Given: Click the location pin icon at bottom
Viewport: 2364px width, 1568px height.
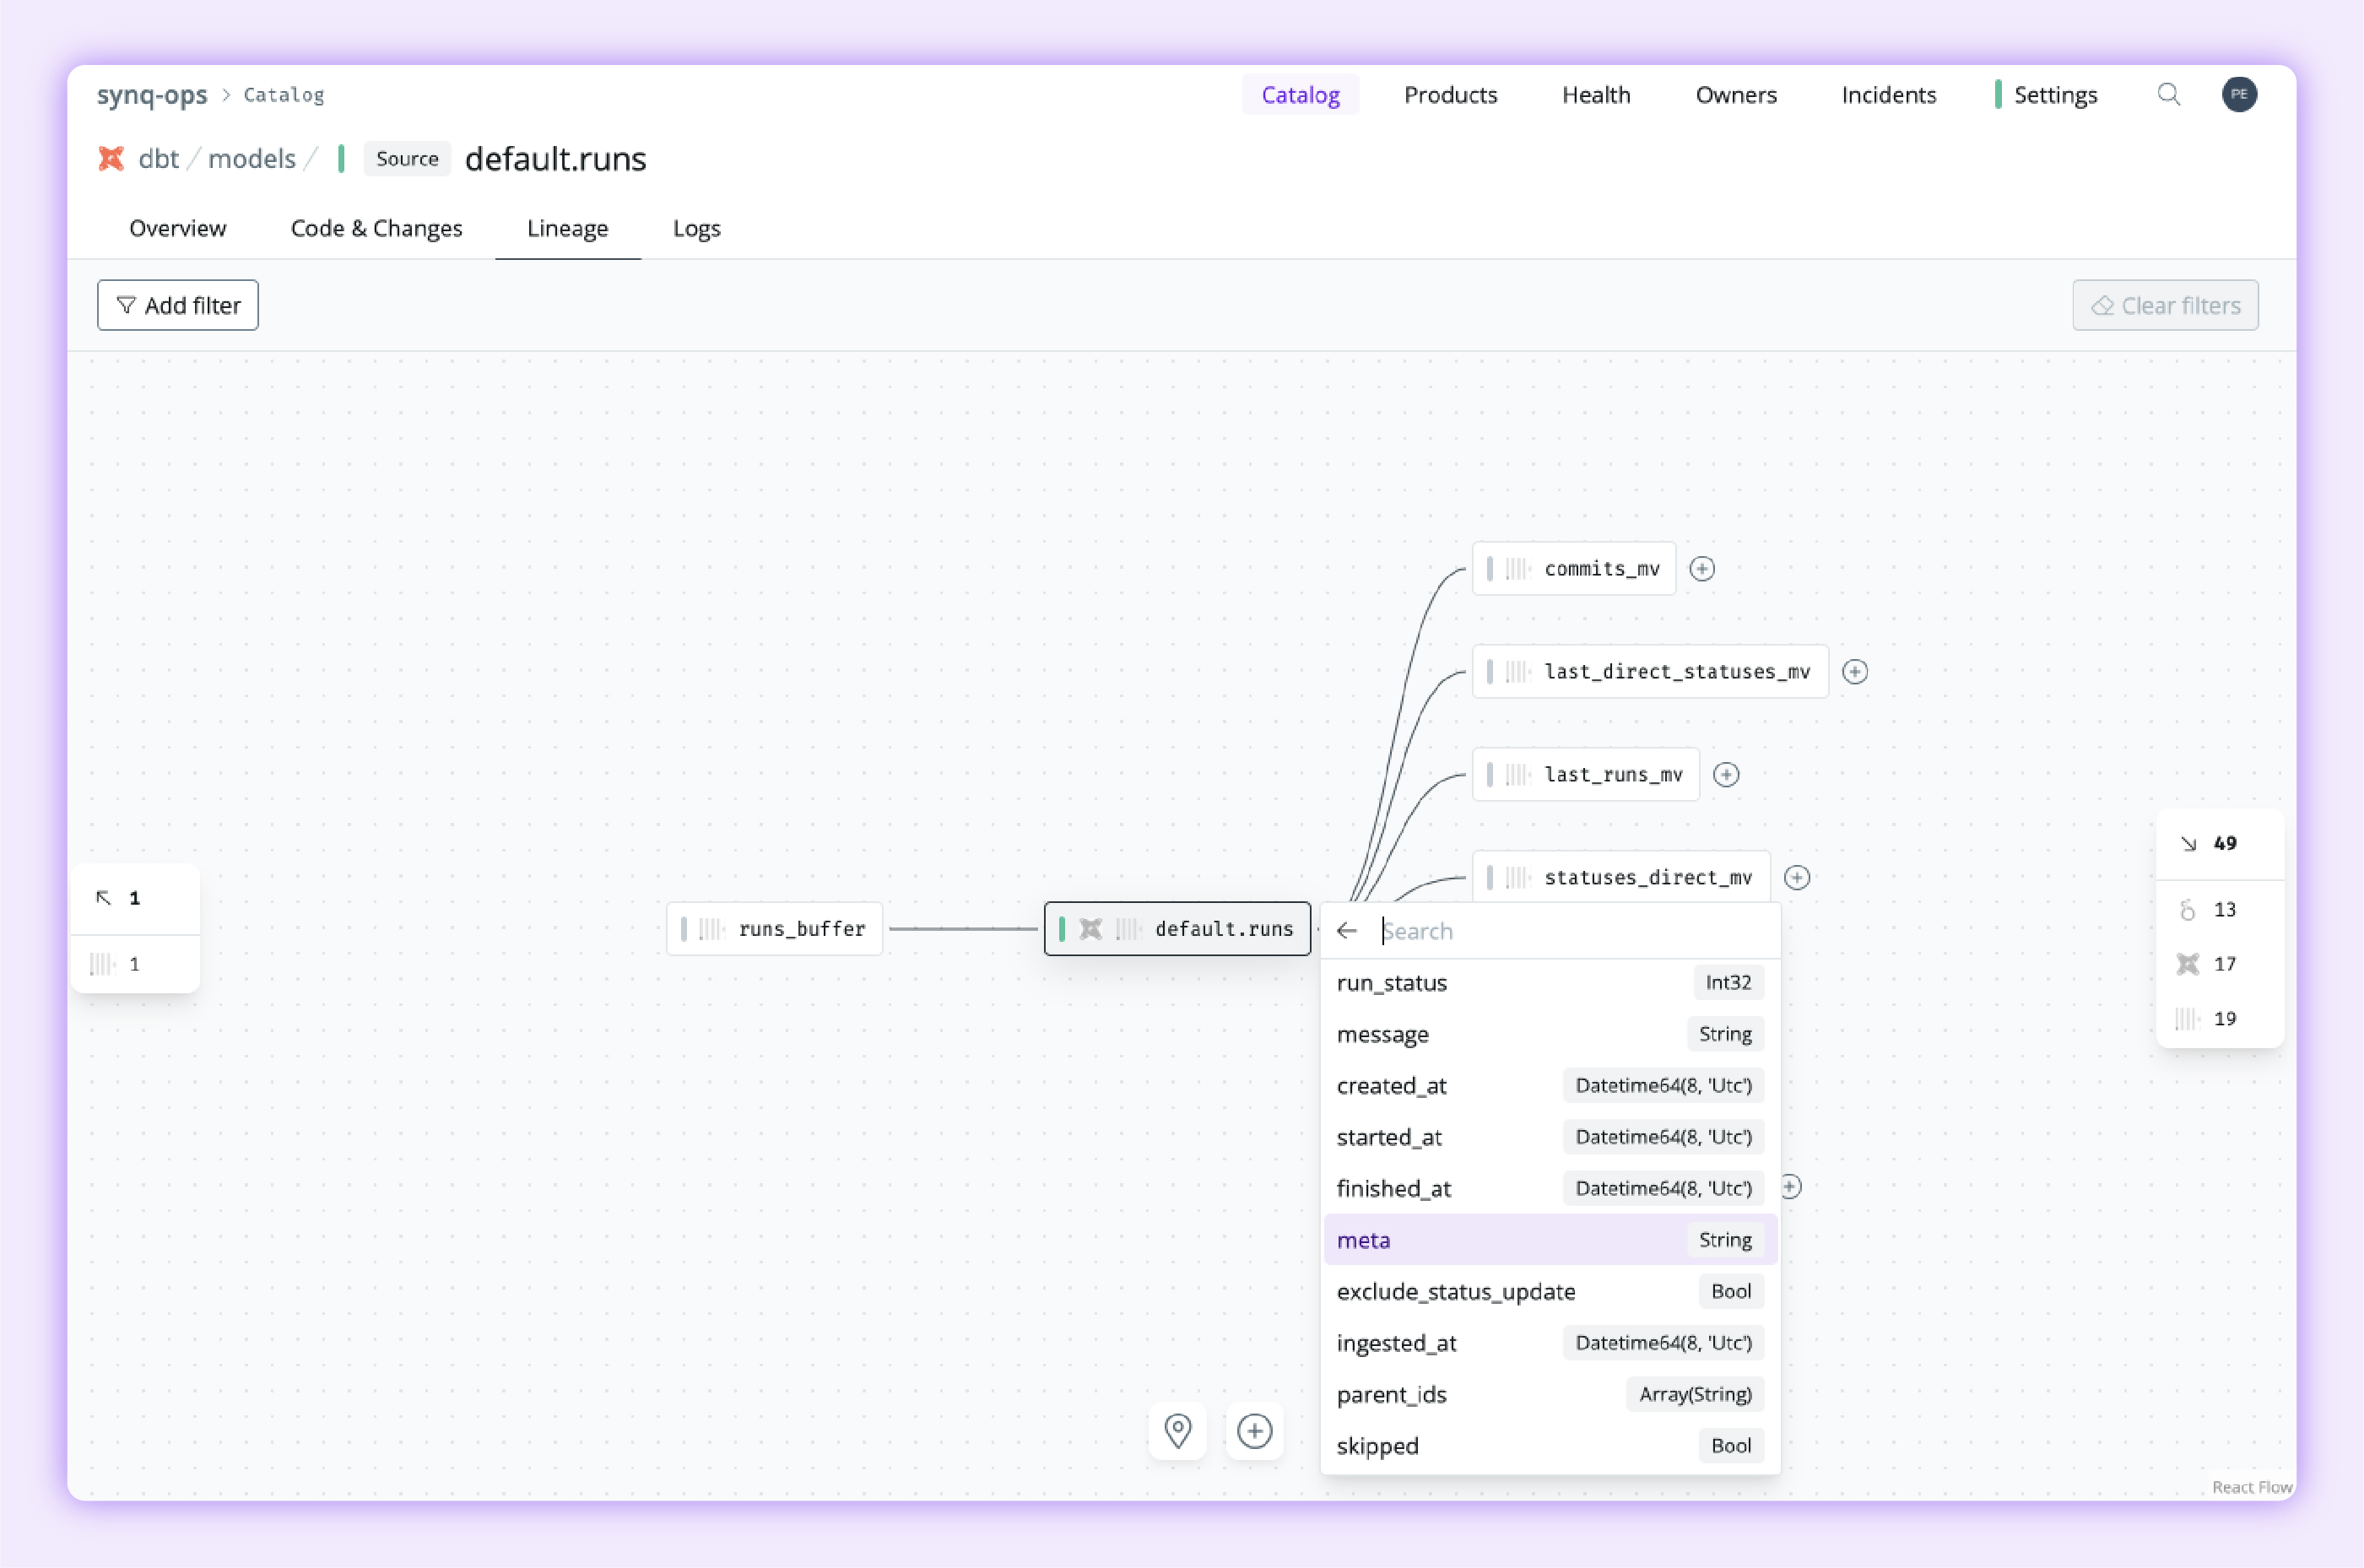Looking at the screenshot, I should click(1178, 1430).
